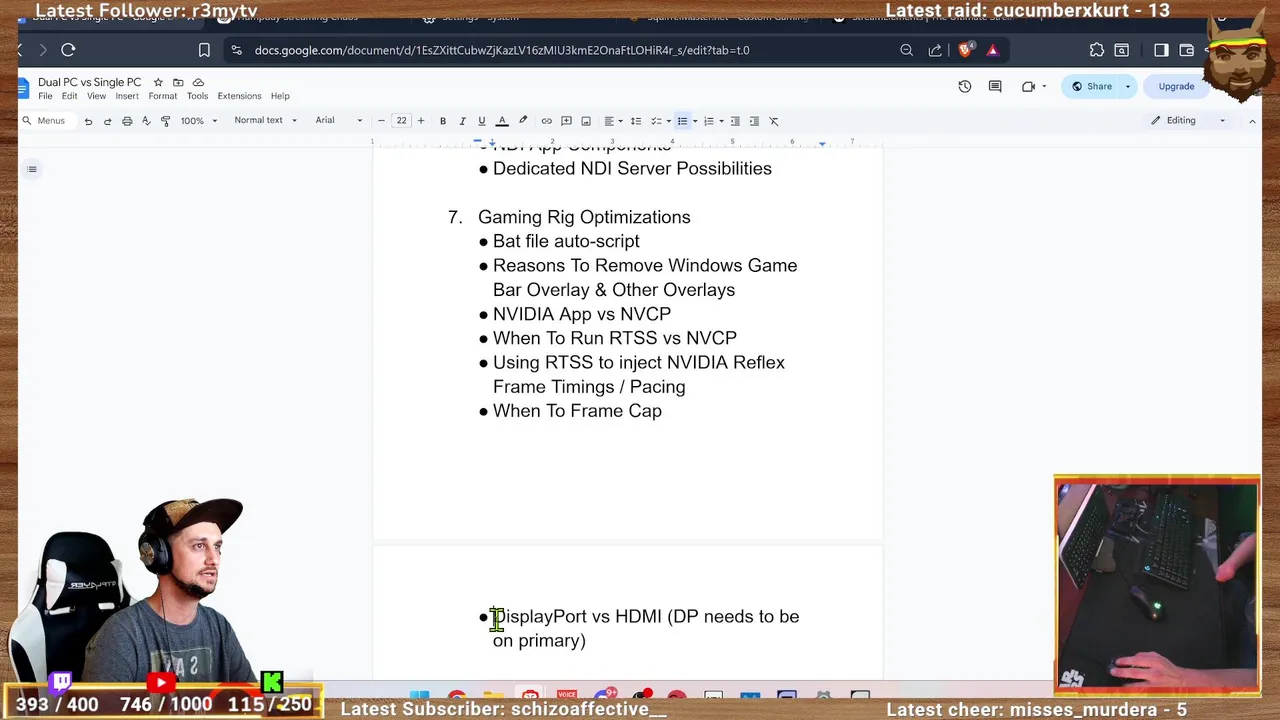Screen dimensions: 1280x720
Task: Toggle the checklist button
Action: pos(656,121)
